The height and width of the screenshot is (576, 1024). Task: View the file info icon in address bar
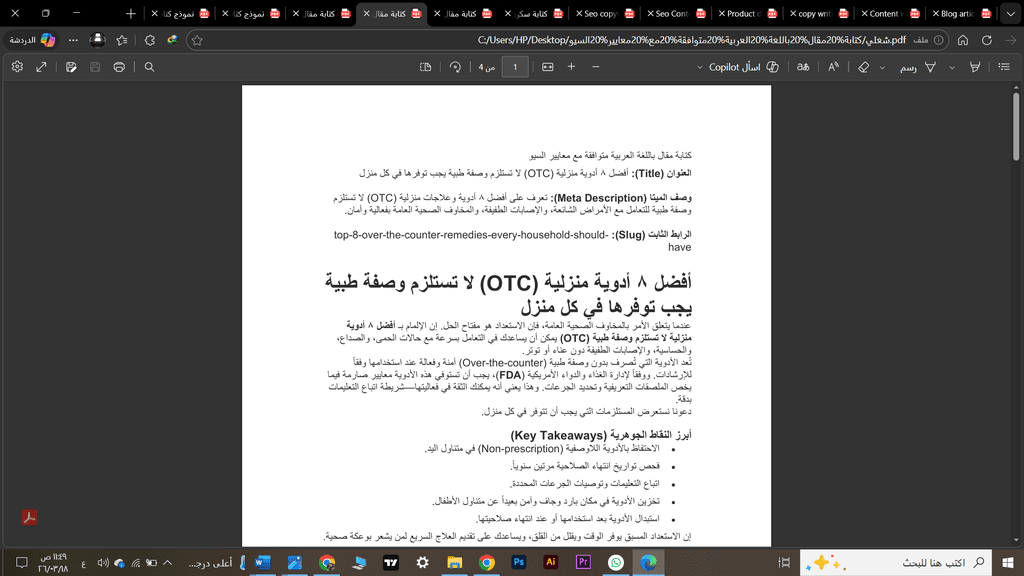click(938, 40)
